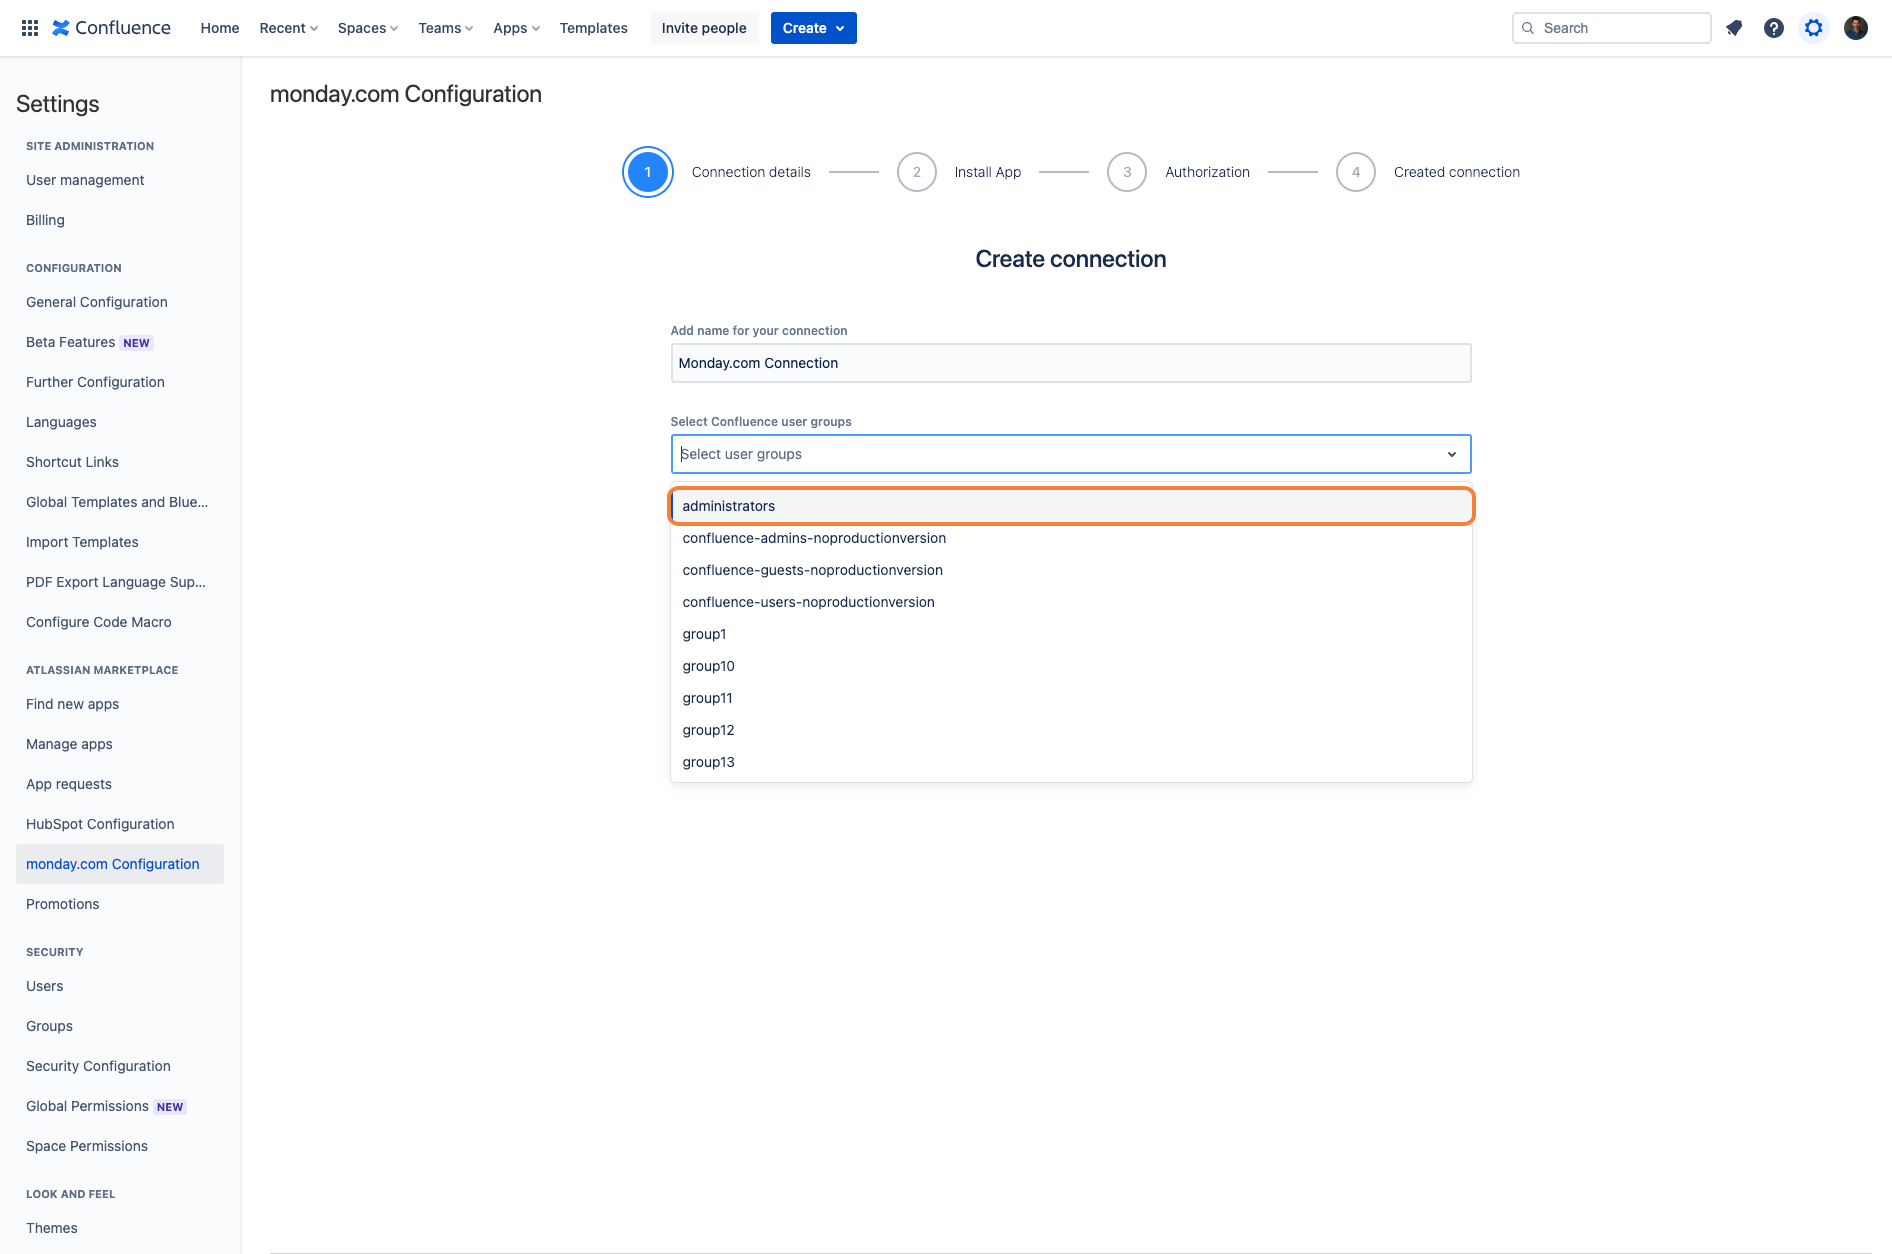Open Users under Security

(45, 986)
